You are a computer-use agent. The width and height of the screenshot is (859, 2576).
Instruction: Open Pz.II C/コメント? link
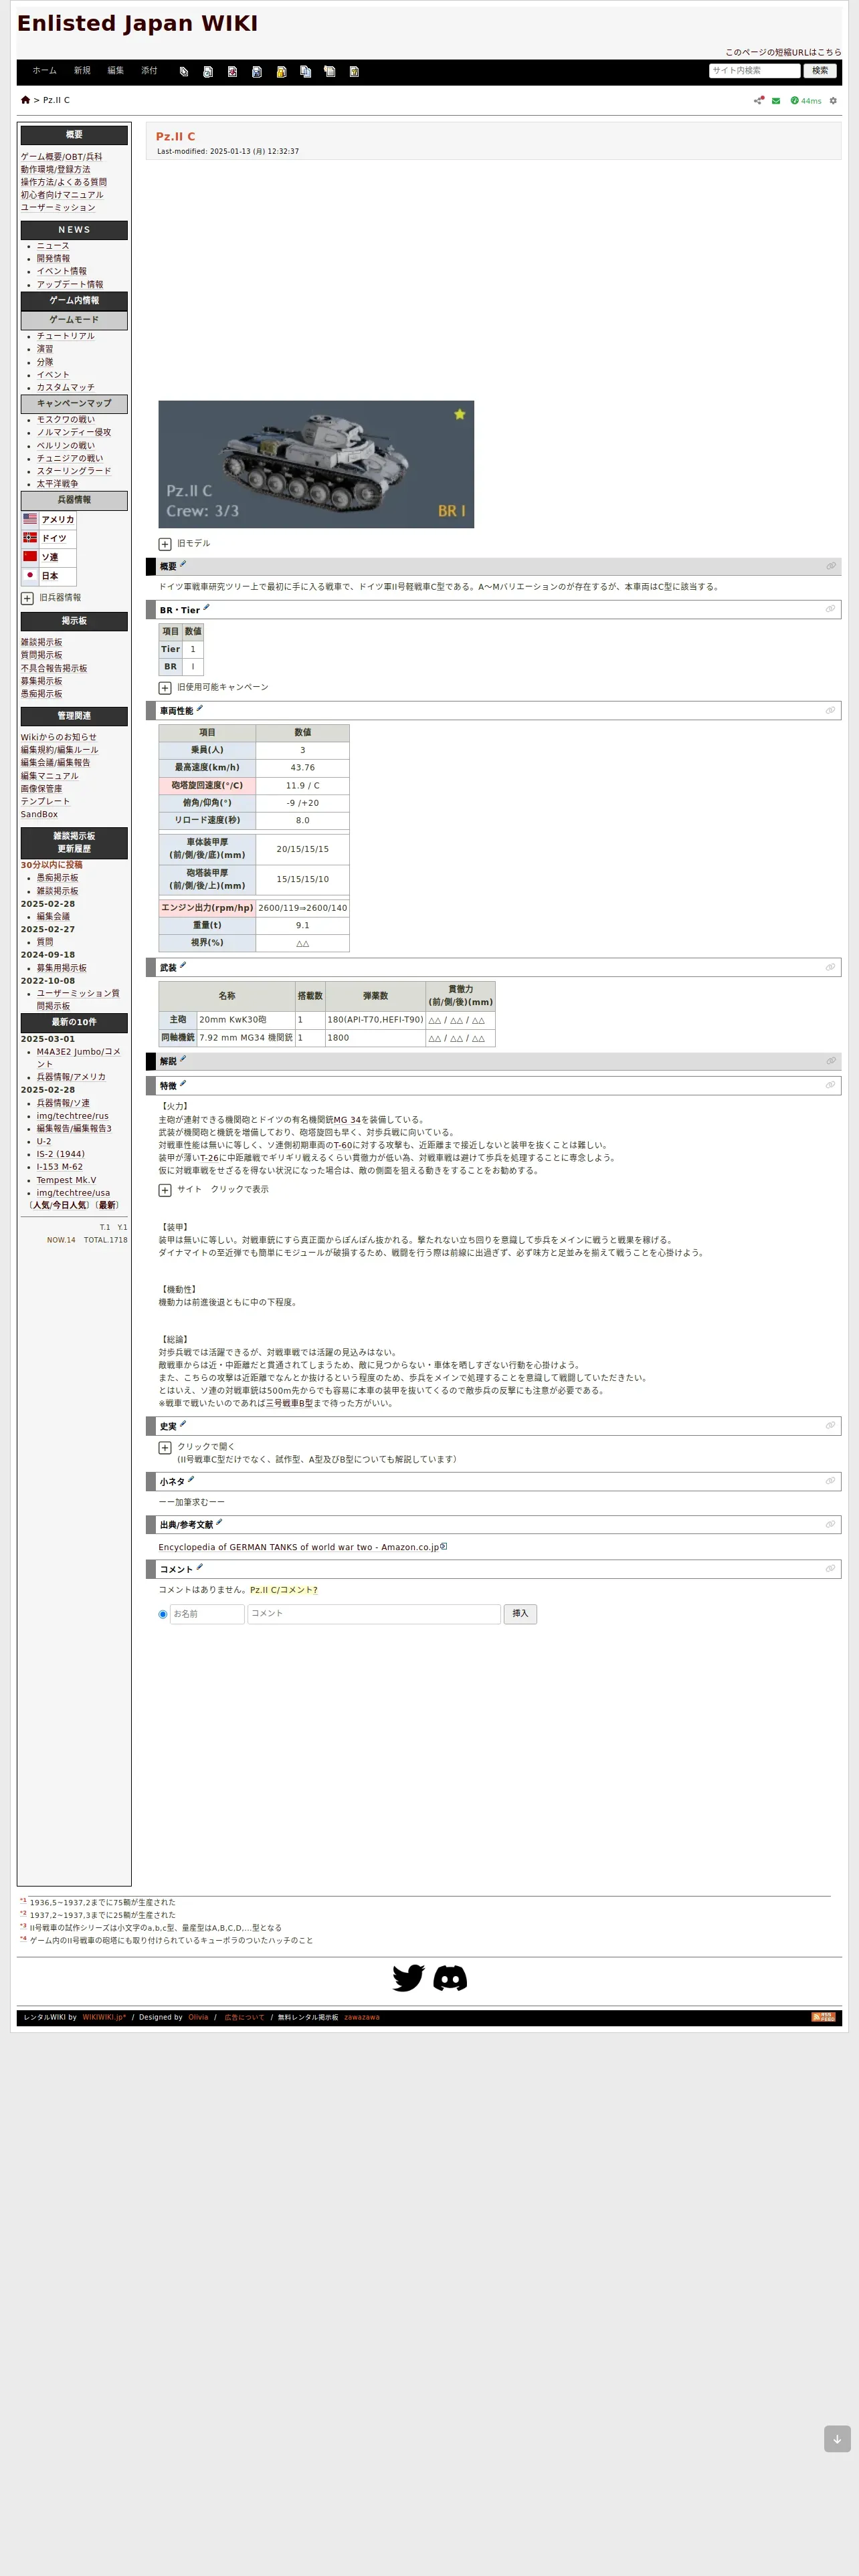(x=283, y=1590)
